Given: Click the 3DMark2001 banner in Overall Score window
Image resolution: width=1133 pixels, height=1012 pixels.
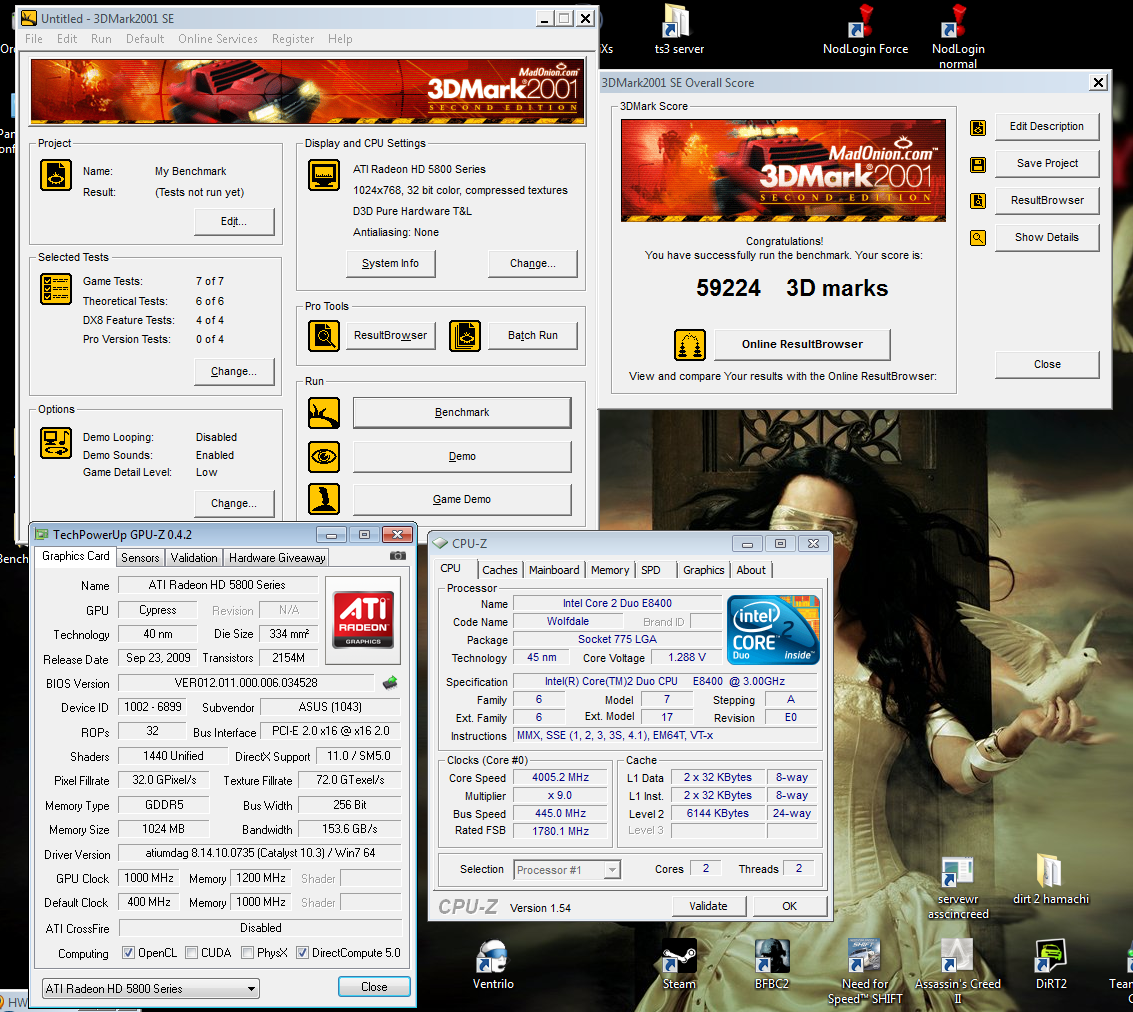Looking at the screenshot, I should 783,170.
